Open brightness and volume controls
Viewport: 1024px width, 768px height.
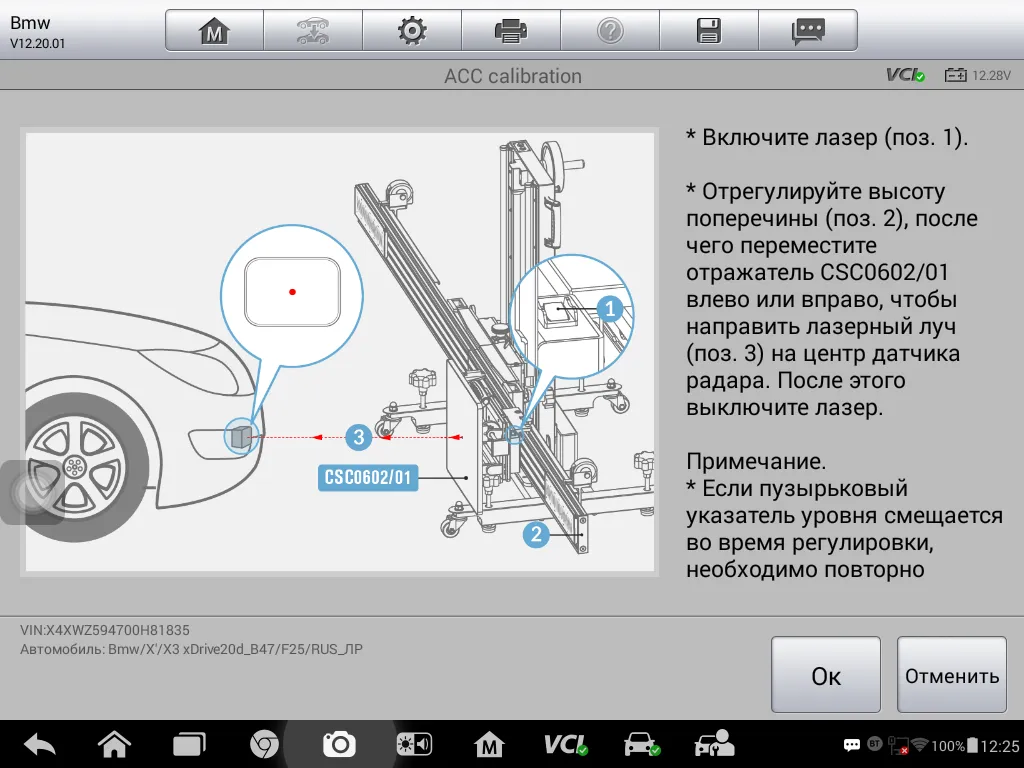click(x=414, y=744)
